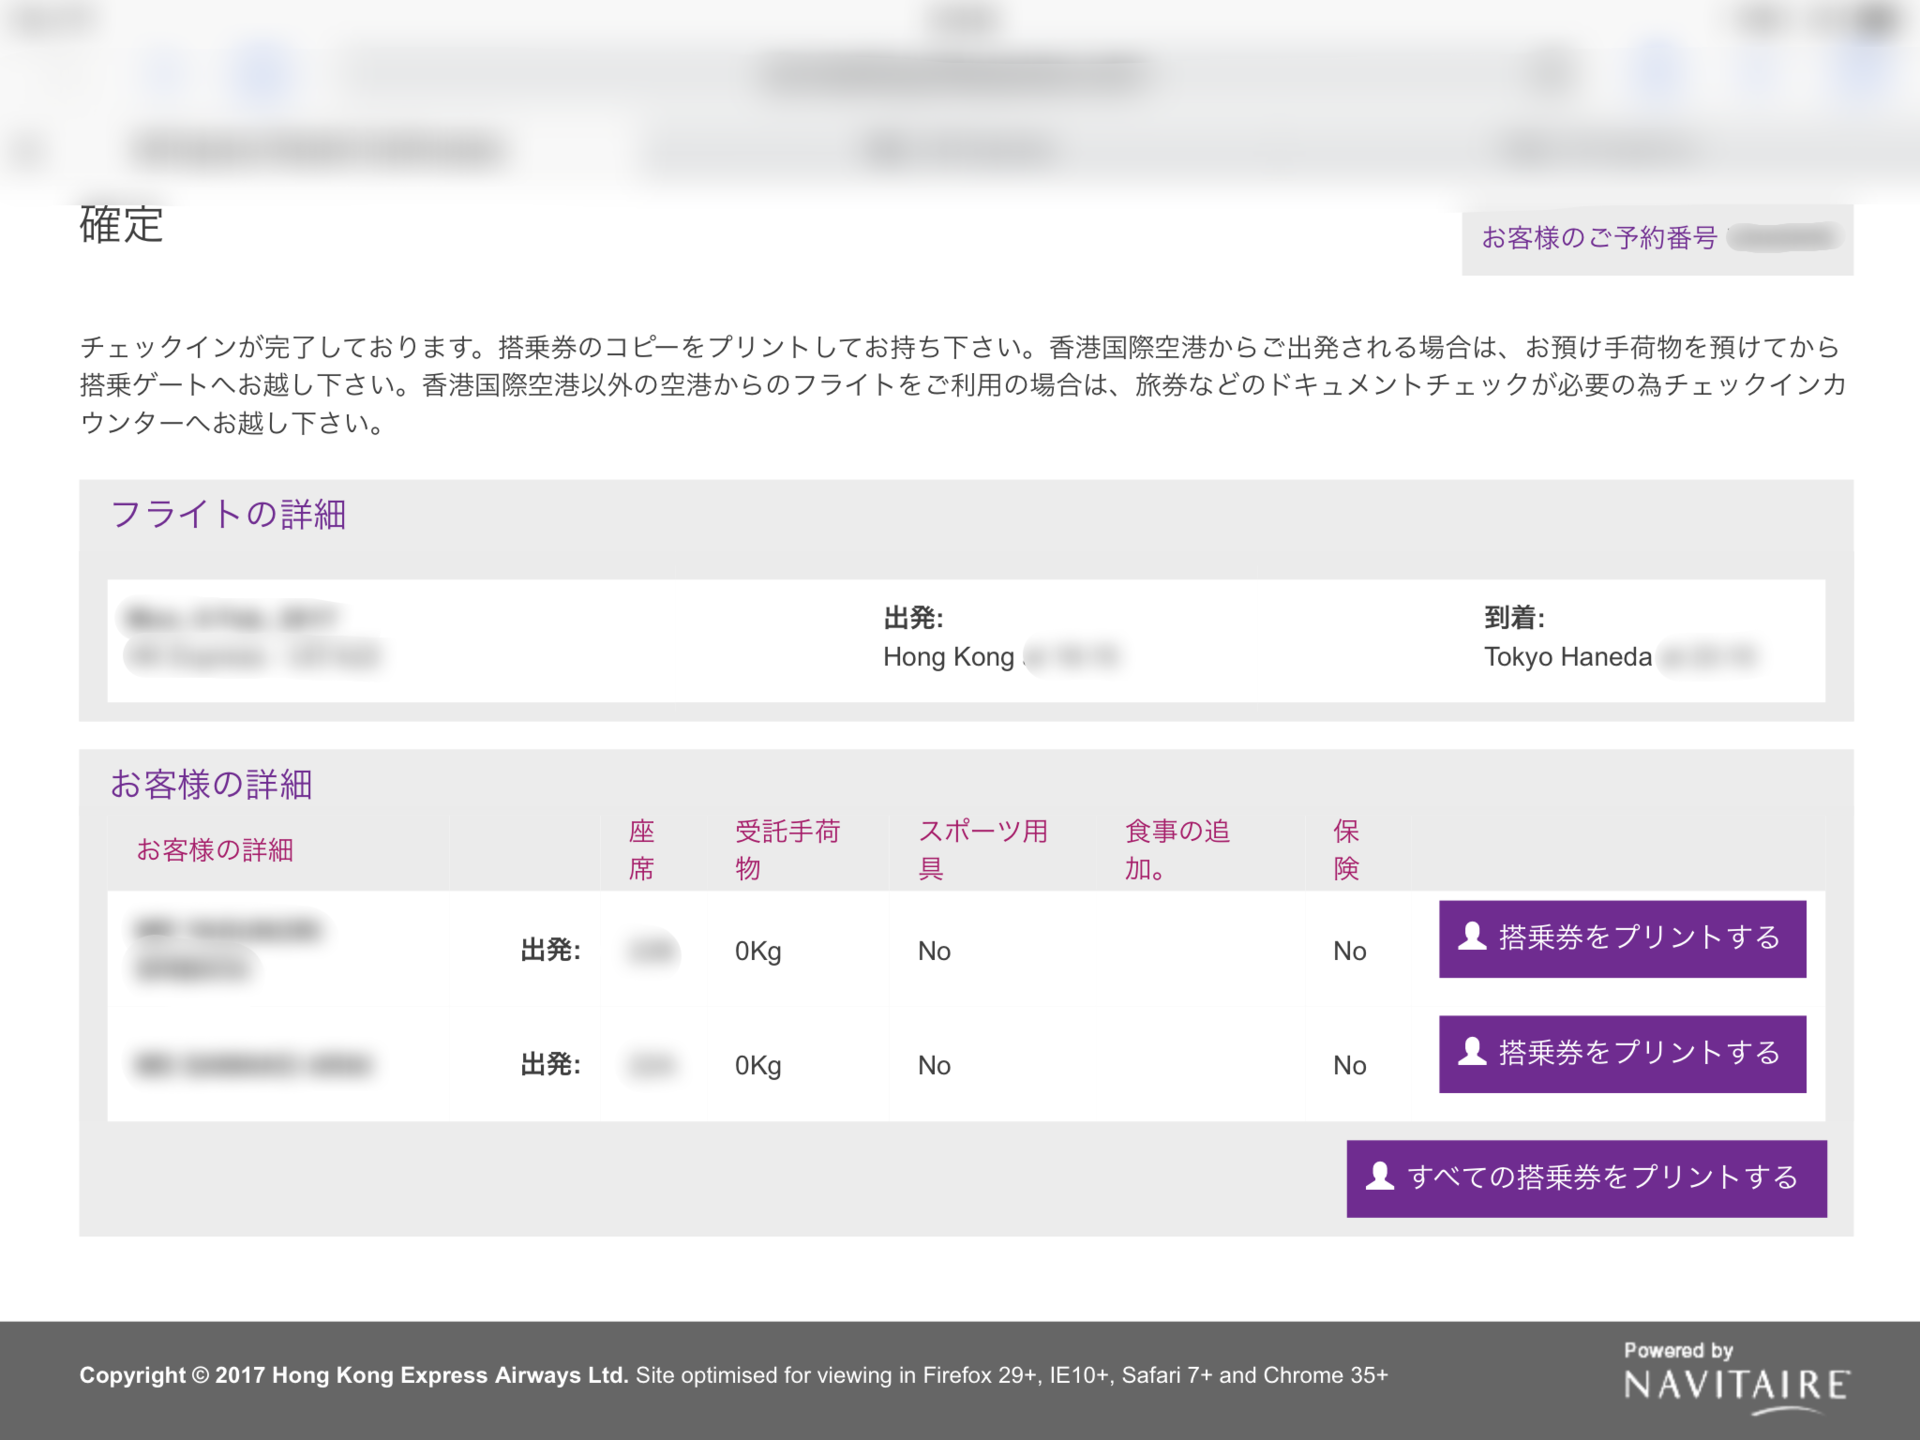Click 0Kg baggage value in first row
This screenshot has height=1440, width=1920.
(x=758, y=951)
